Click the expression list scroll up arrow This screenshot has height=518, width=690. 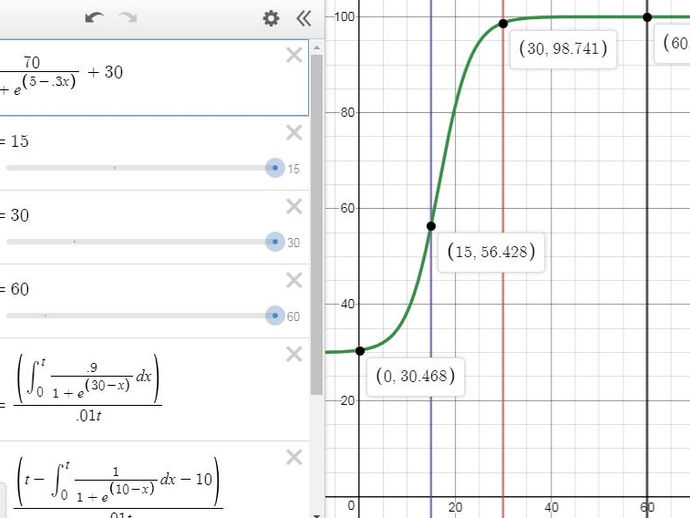pos(316,47)
